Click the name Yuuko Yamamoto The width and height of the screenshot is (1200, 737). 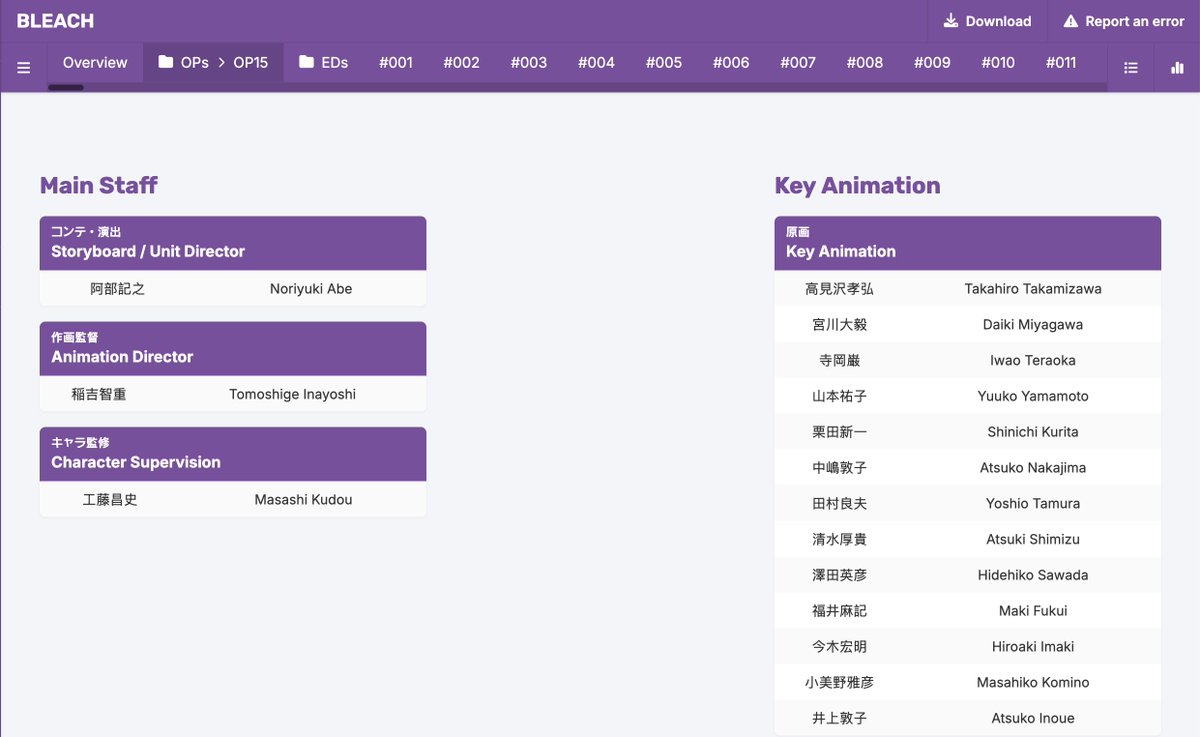click(1033, 396)
